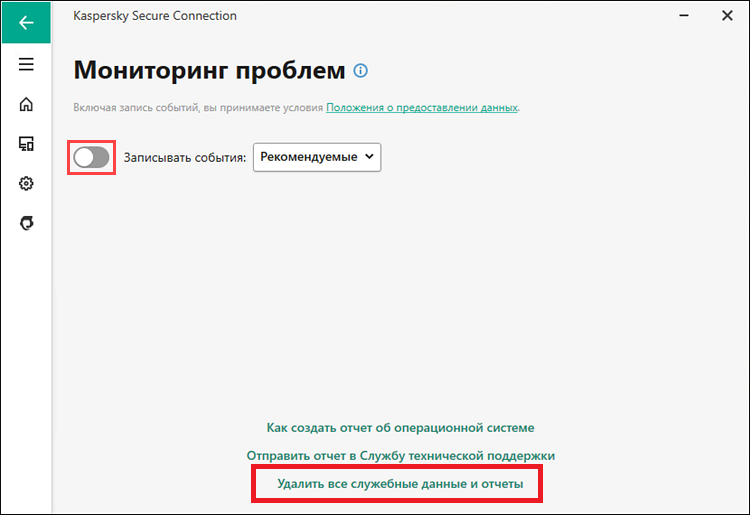Viewport: 750px width, 515px height.
Task: Close the Kaspersky Secure Connection window
Action: [727, 16]
